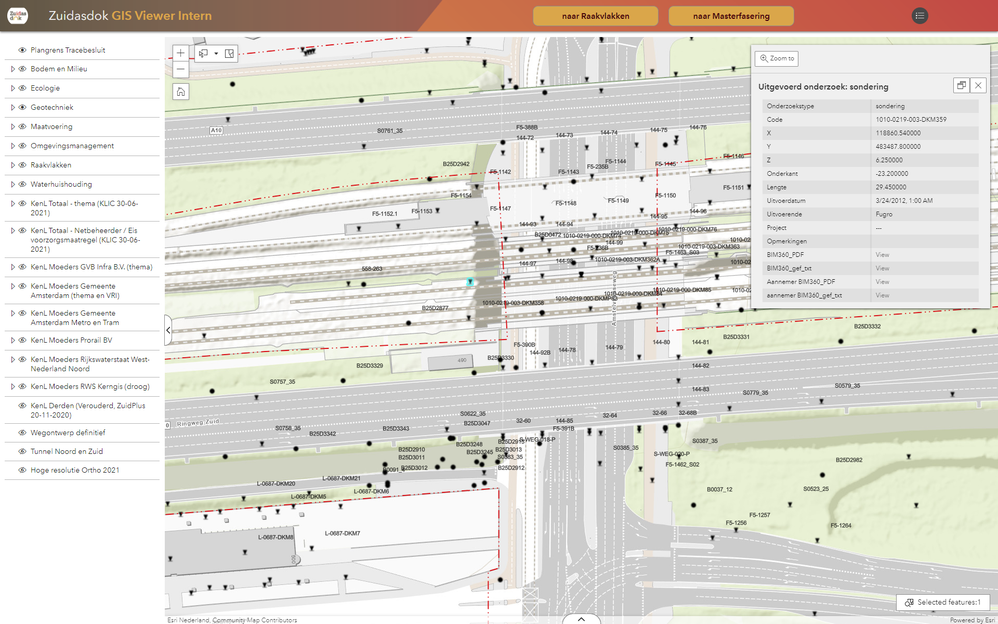
Task: Expand KenL Moeders GVB Infra B.V. group
Action: coord(12,267)
